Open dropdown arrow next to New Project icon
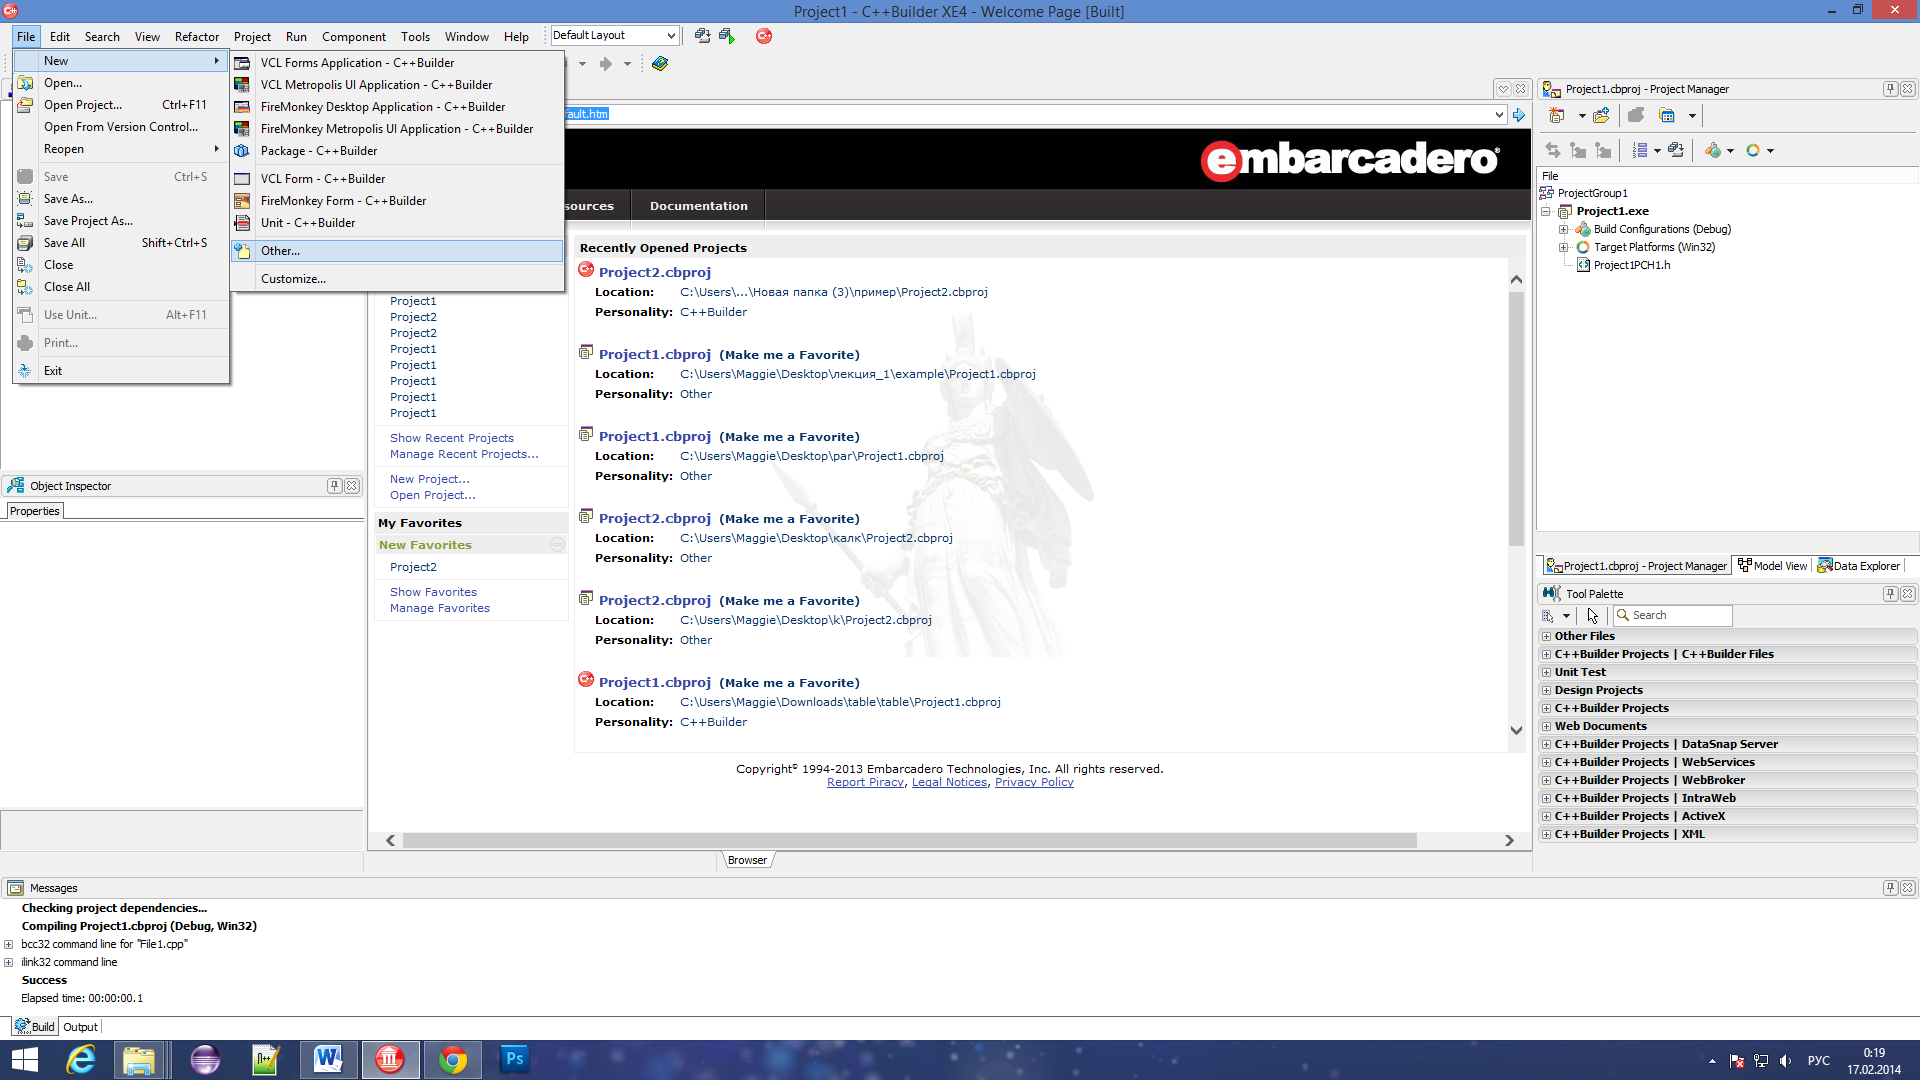The image size is (1920, 1080). click(1582, 116)
